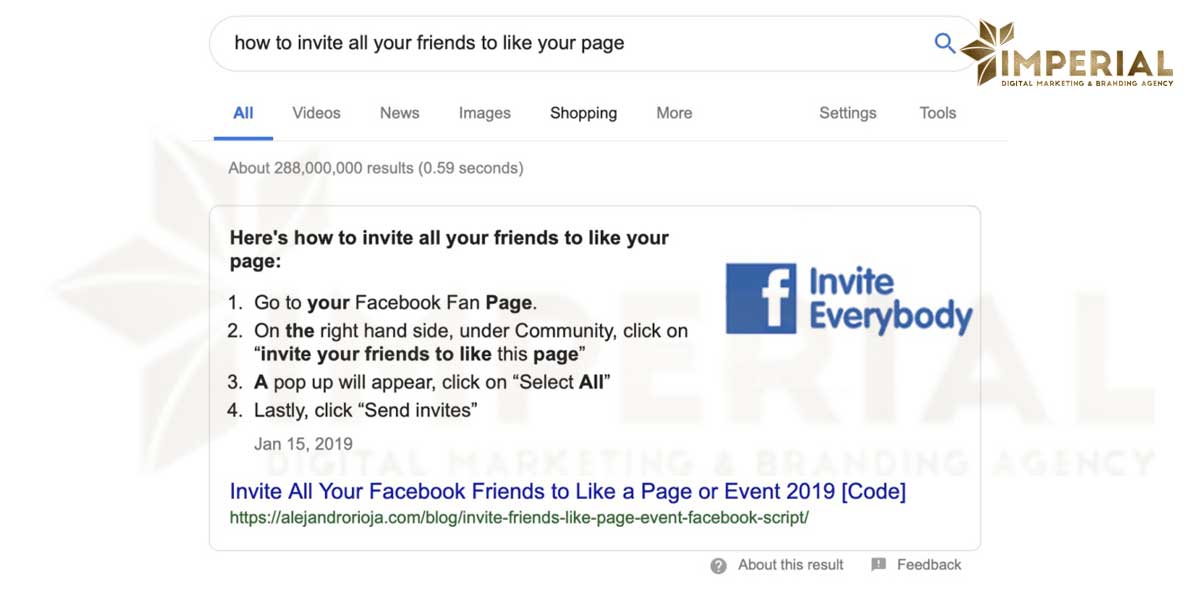
Task: Click the About 288,000,000 results text
Action: (x=375, y=168)
